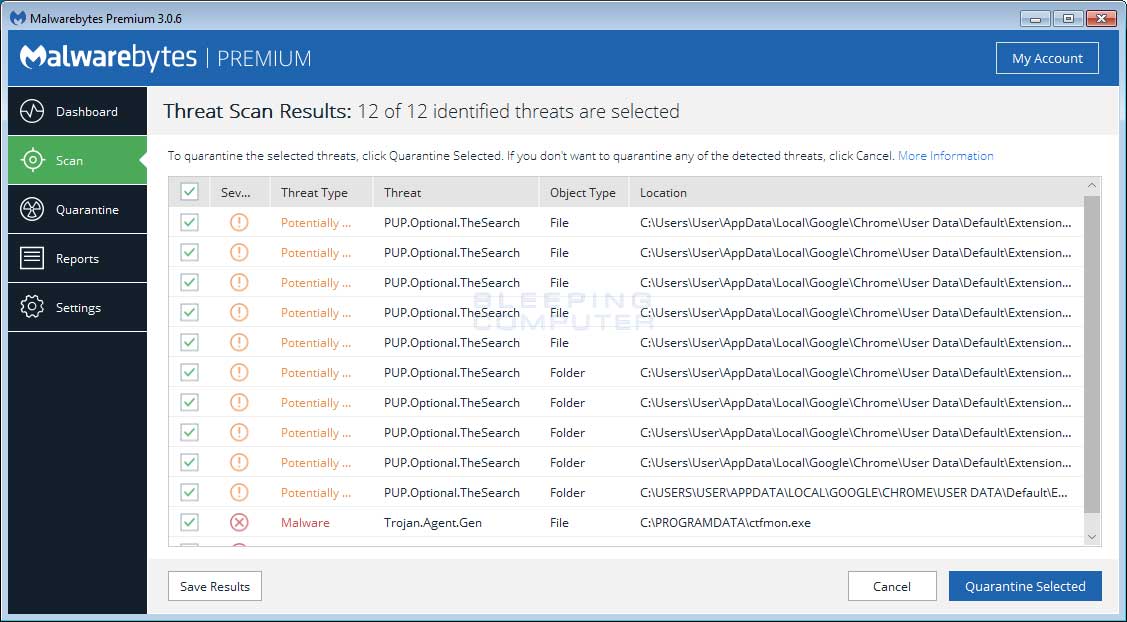
Task: Click the results list scroll-down arrow
Action: 1092,537
